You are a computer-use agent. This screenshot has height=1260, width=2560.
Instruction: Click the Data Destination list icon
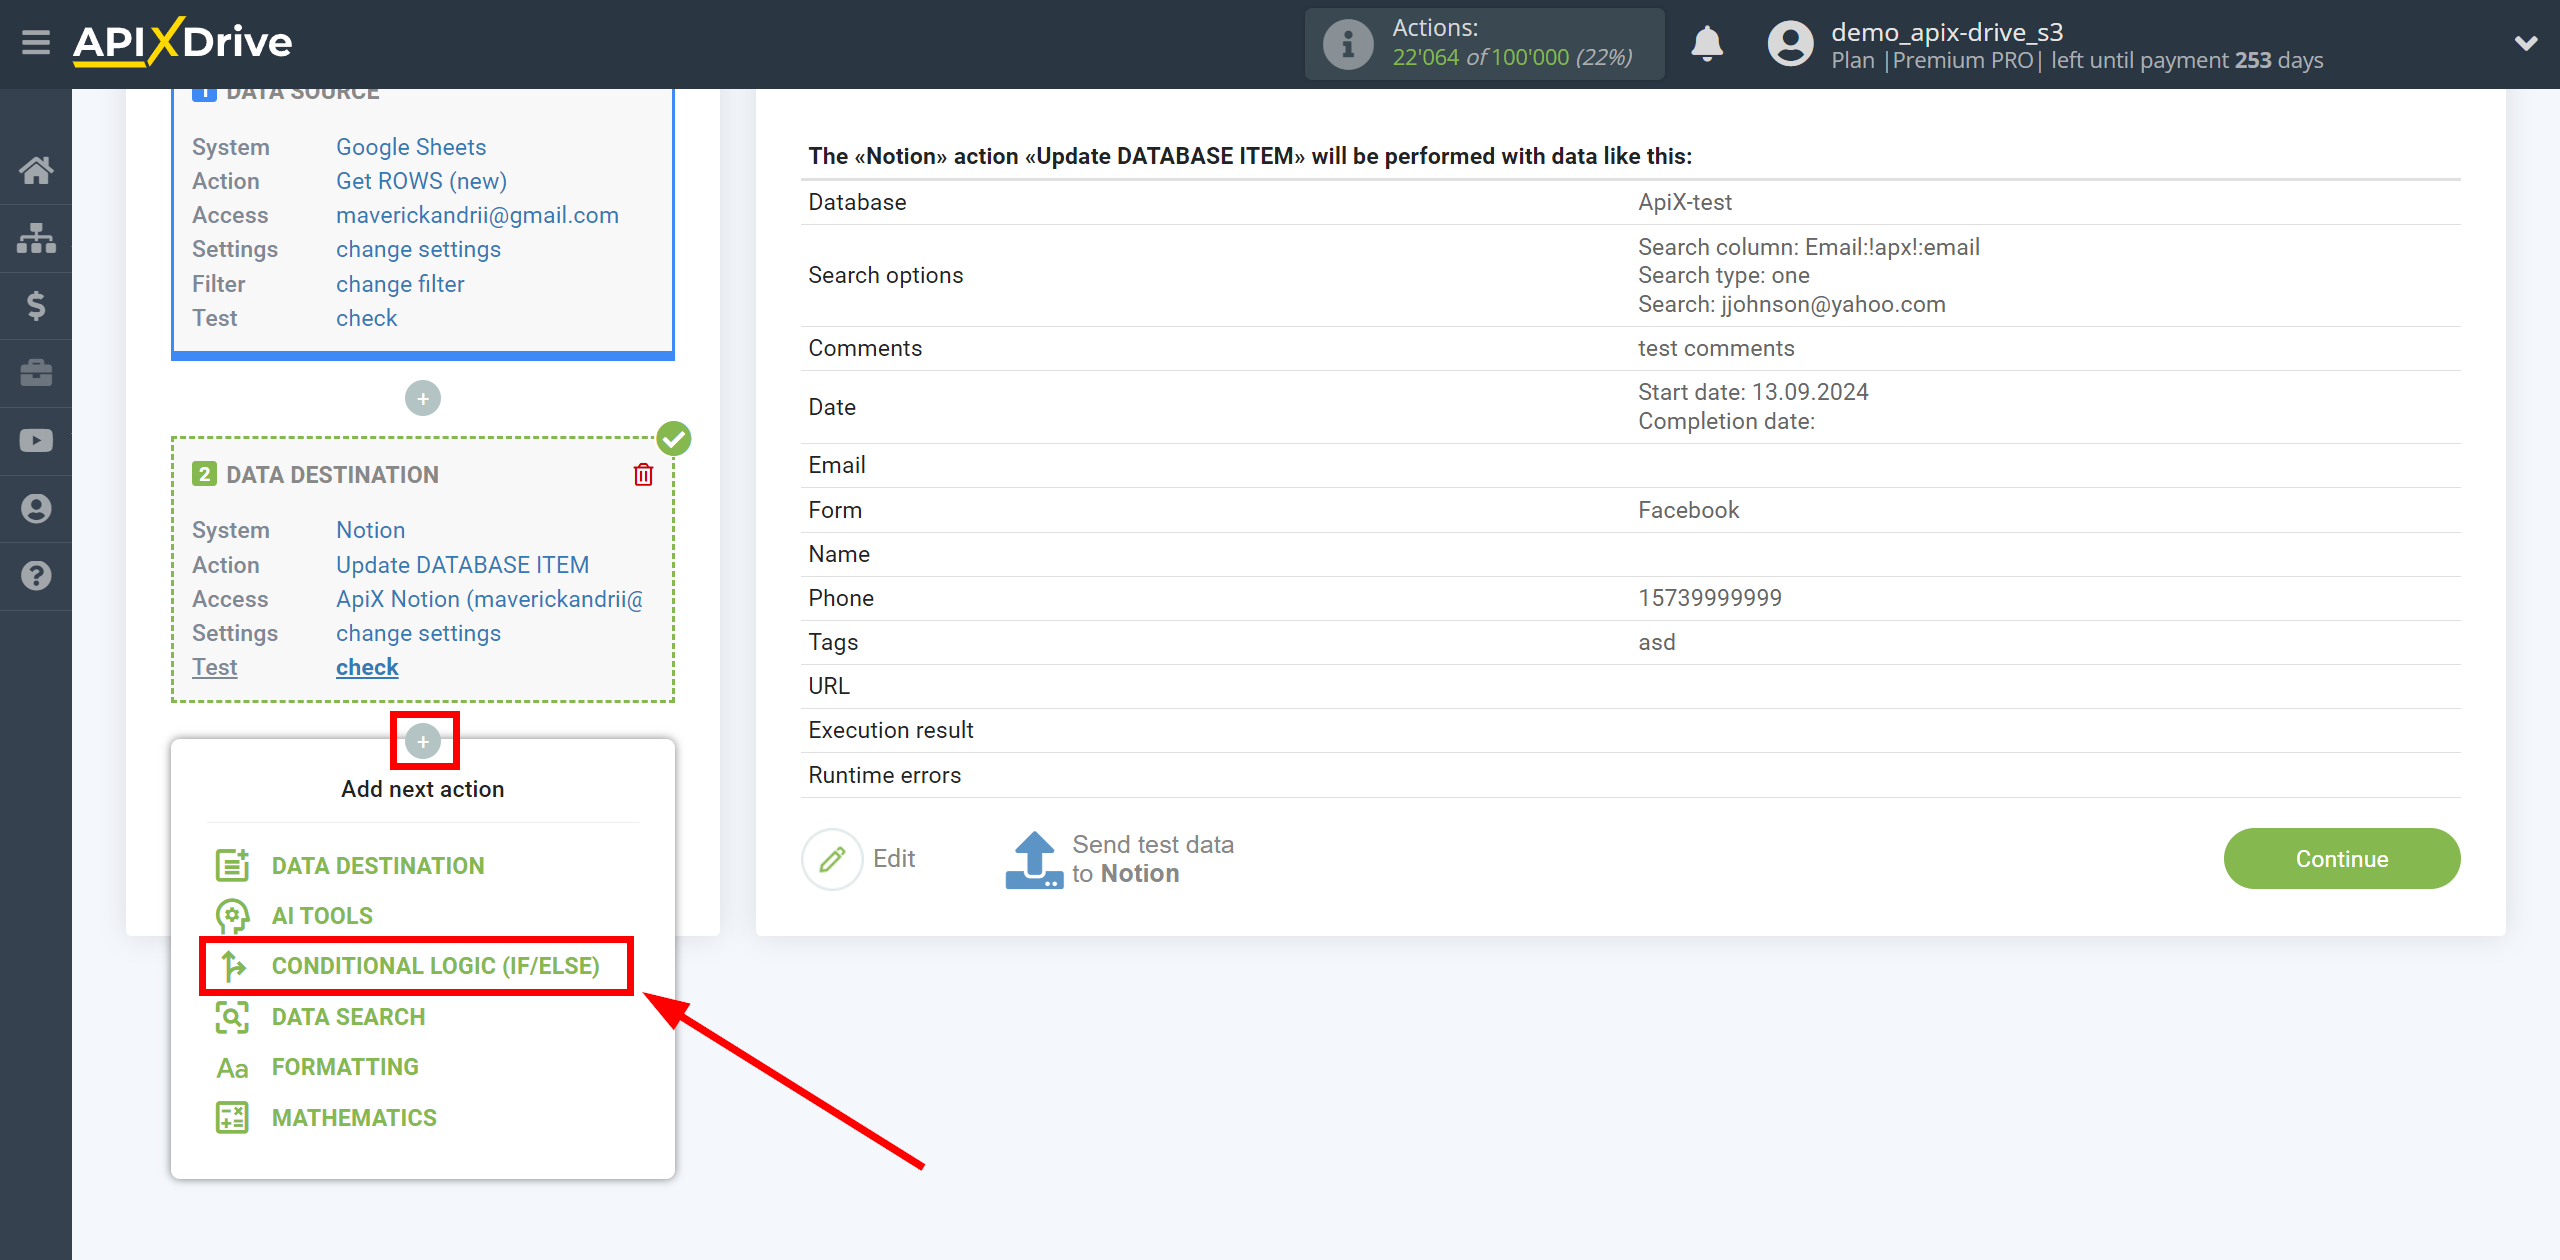coord(232,865)
